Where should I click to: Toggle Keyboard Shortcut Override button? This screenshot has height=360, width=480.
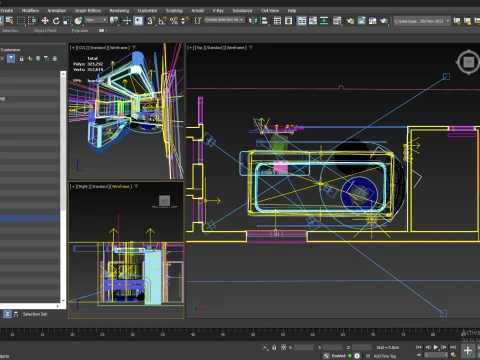click(138, 21)
